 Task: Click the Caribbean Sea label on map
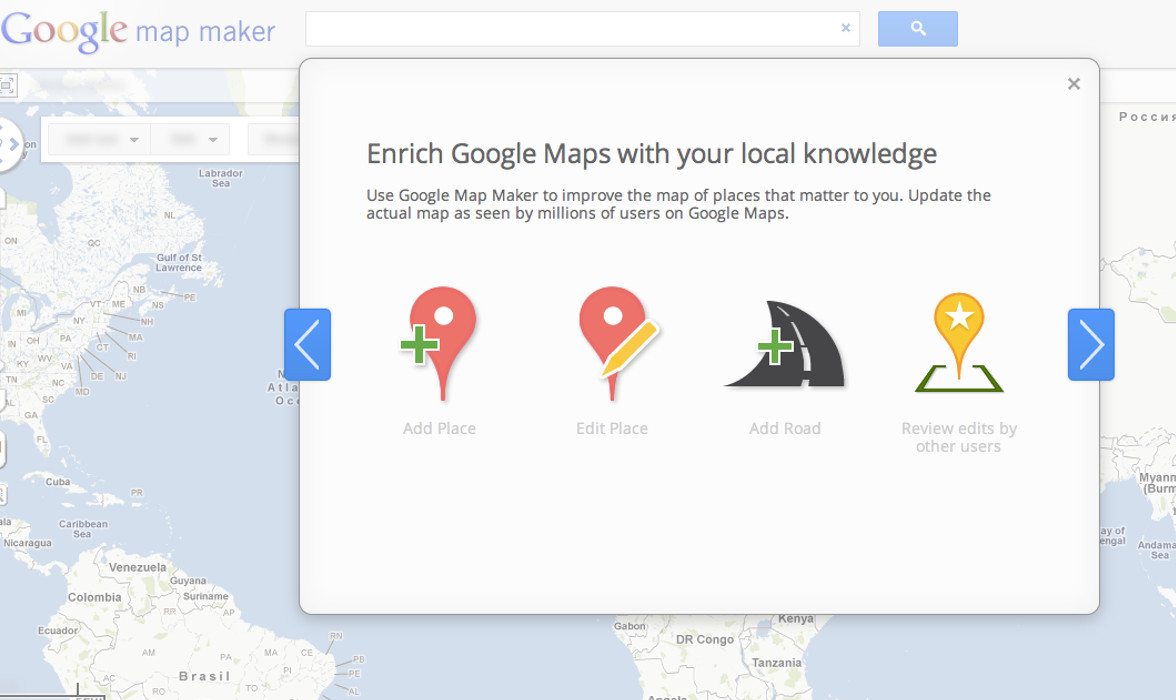(83, 529)
